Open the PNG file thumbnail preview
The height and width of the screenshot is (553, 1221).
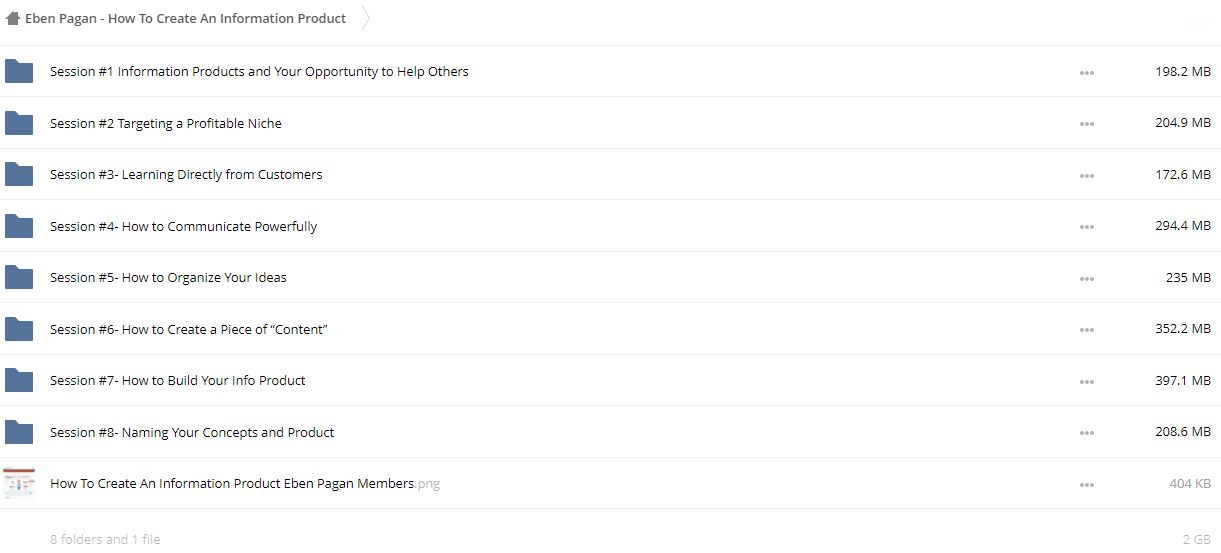pos(19,484)
